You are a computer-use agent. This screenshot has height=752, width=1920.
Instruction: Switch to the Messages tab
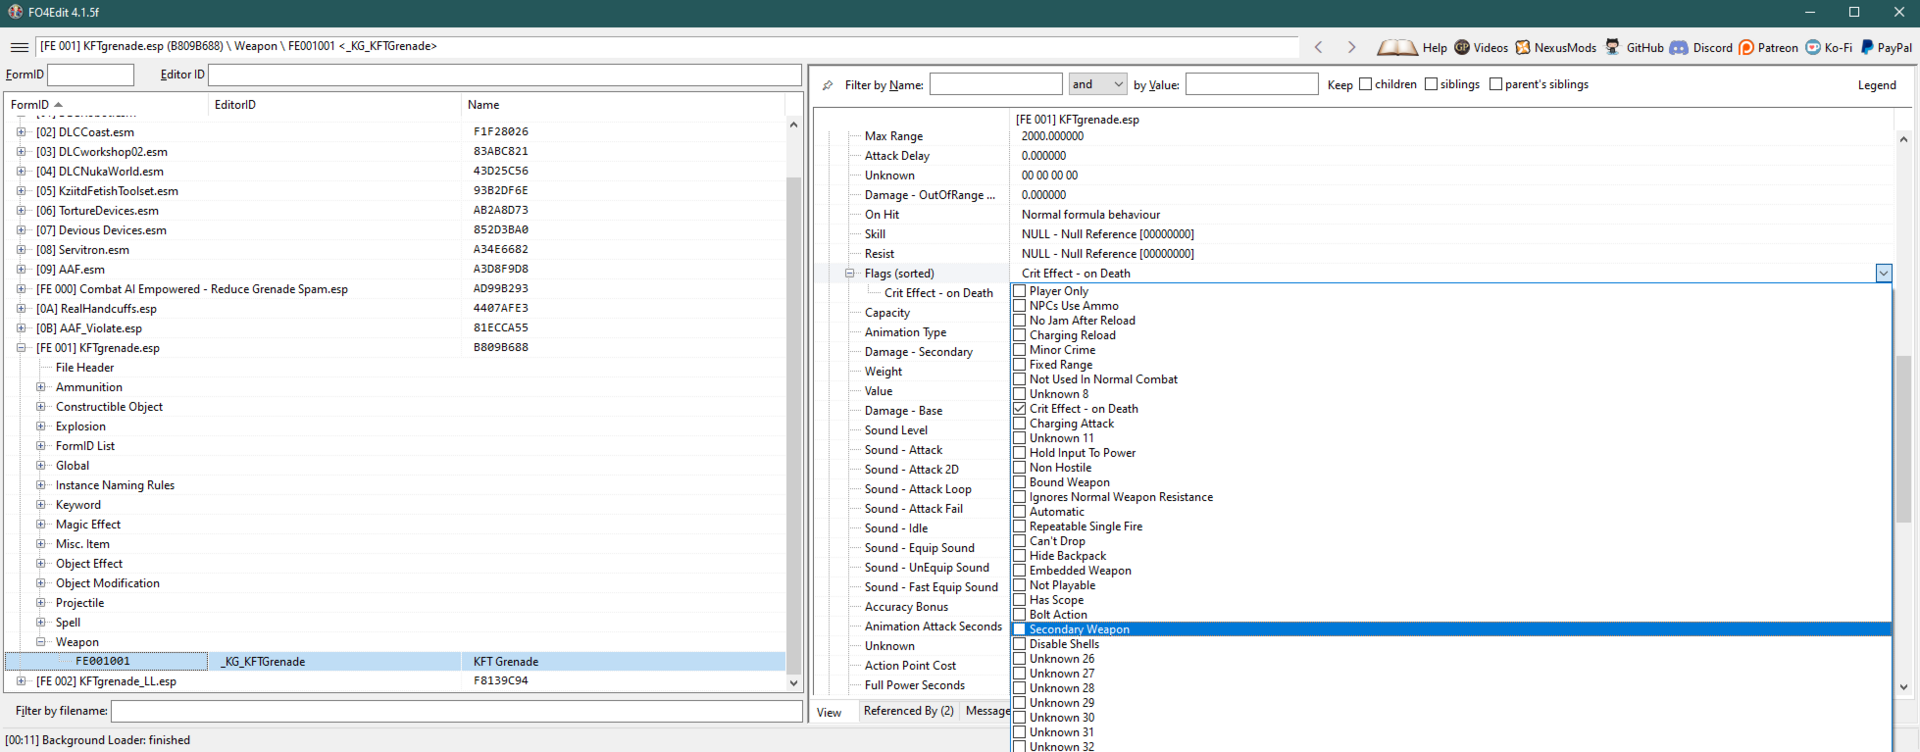pyautogui.click(x=987, y=711)
